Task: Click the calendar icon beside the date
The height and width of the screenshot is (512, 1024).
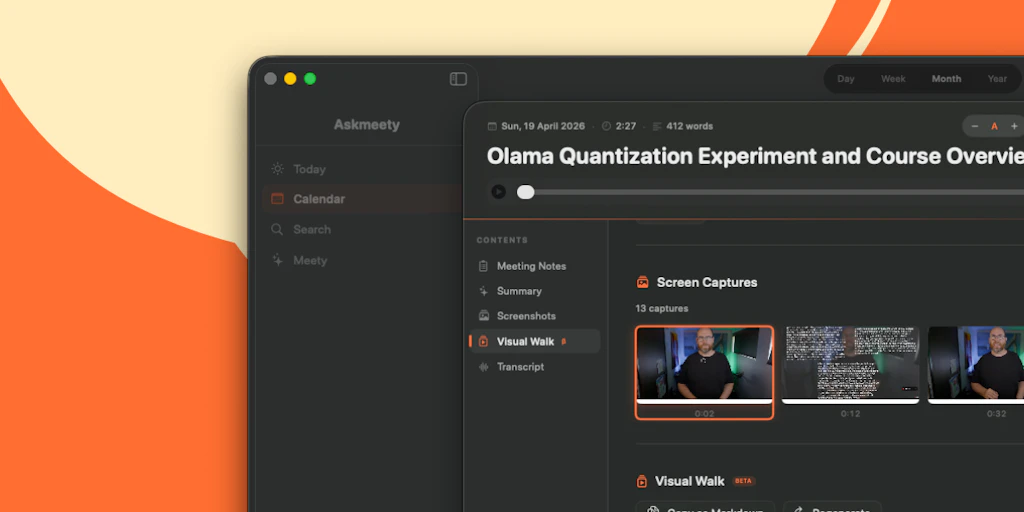Action: (x=492, y=126)
